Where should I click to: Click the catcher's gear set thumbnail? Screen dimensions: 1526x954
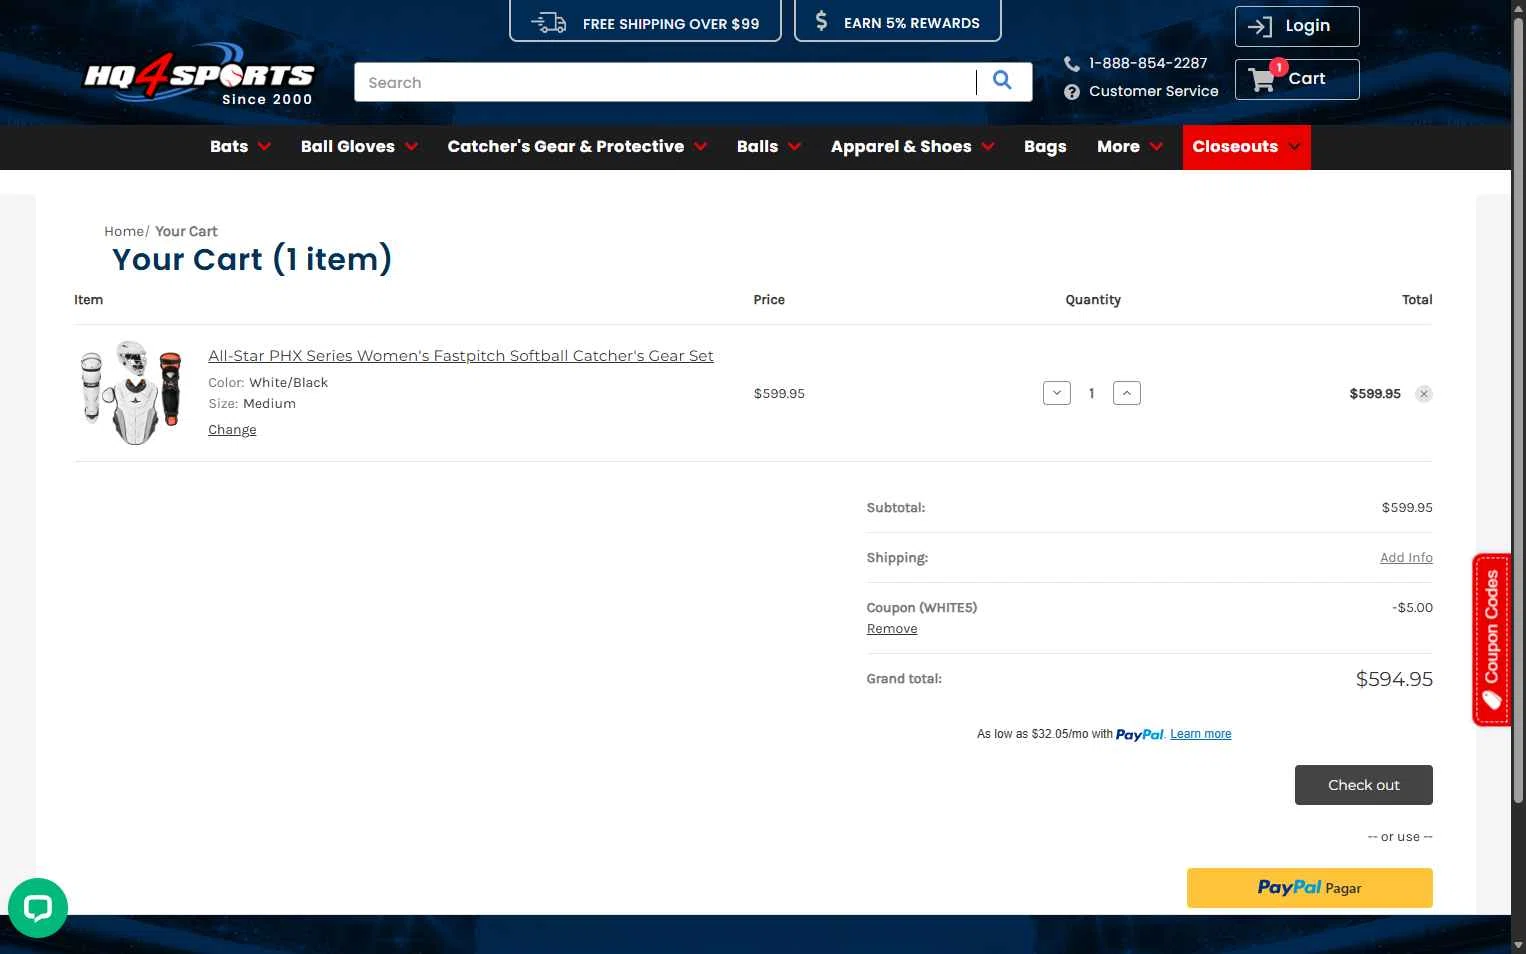[131, 392]
